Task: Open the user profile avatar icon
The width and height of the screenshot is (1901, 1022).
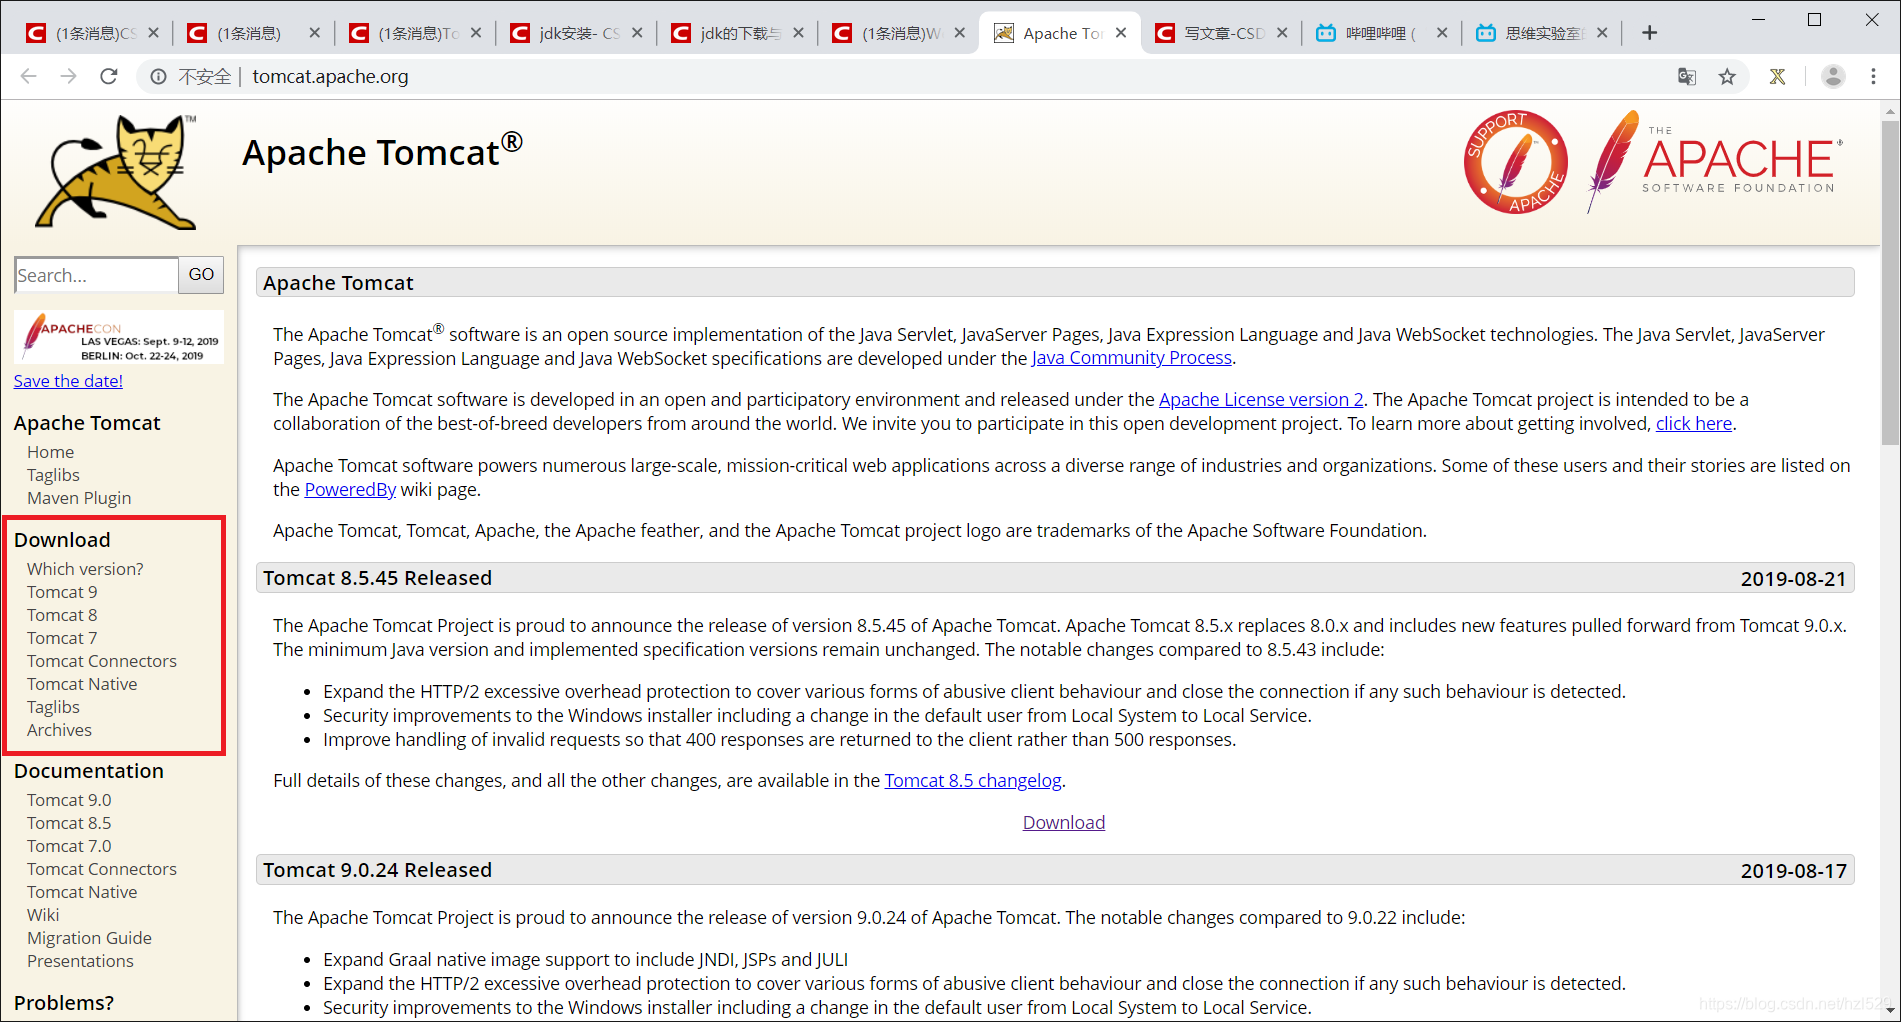Action: (x=1833, y=76)
